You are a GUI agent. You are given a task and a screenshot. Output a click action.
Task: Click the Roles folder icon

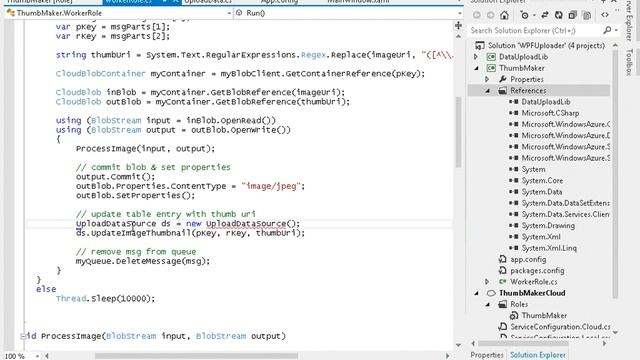pyautogui.click(x=502, y=304)
